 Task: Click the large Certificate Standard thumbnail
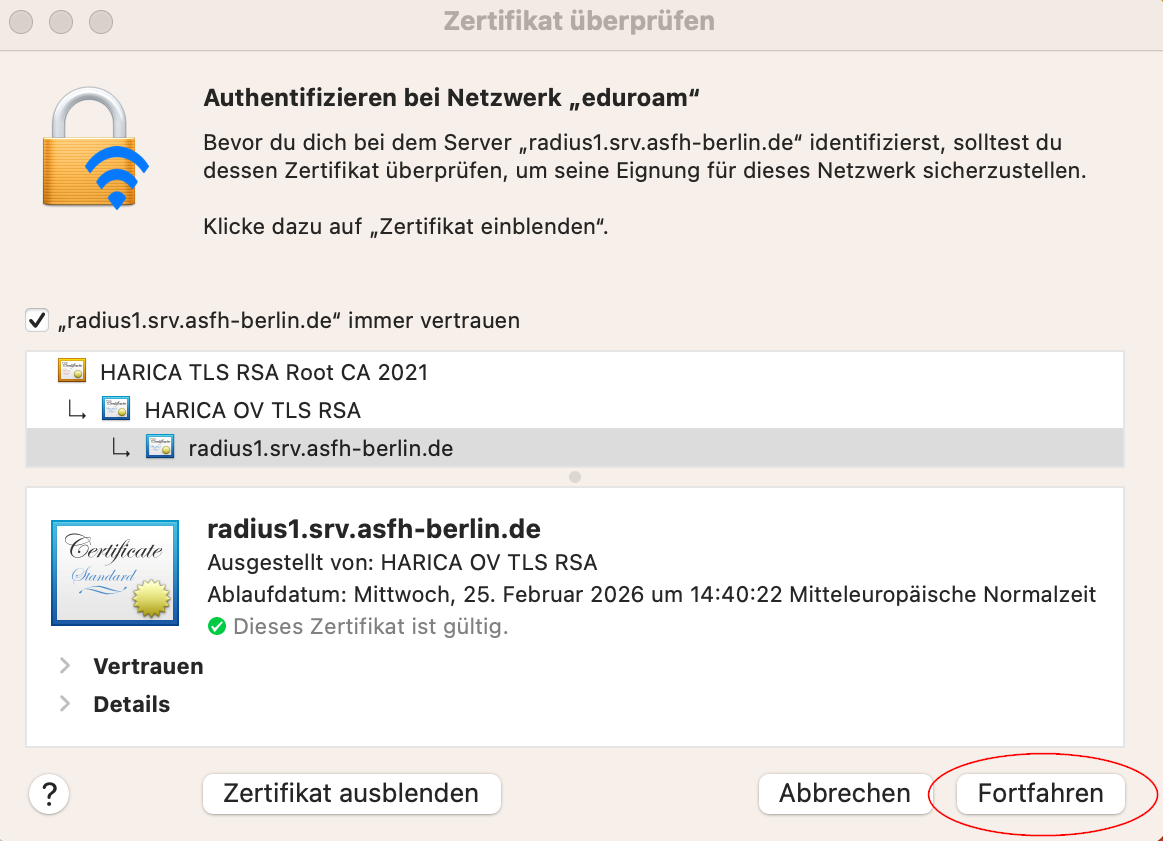[x=115, y=573]
